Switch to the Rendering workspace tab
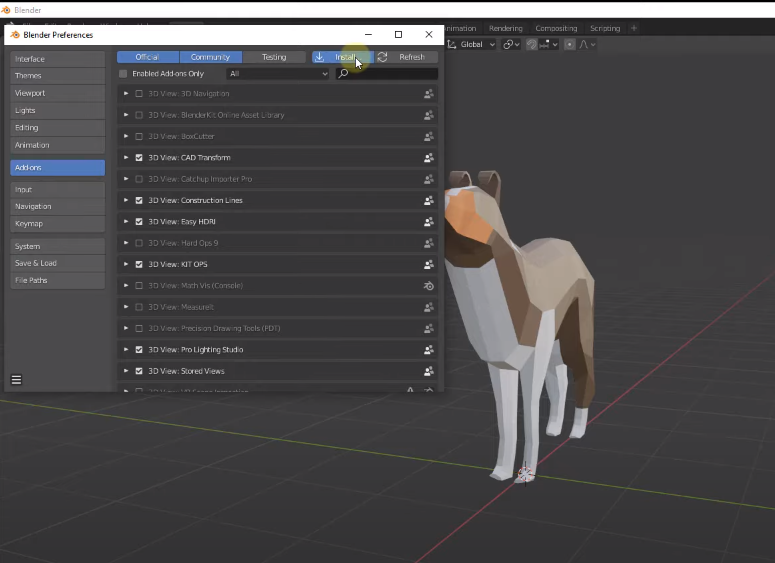The width and height of the screenshot is (775, 563). point(506,28)
